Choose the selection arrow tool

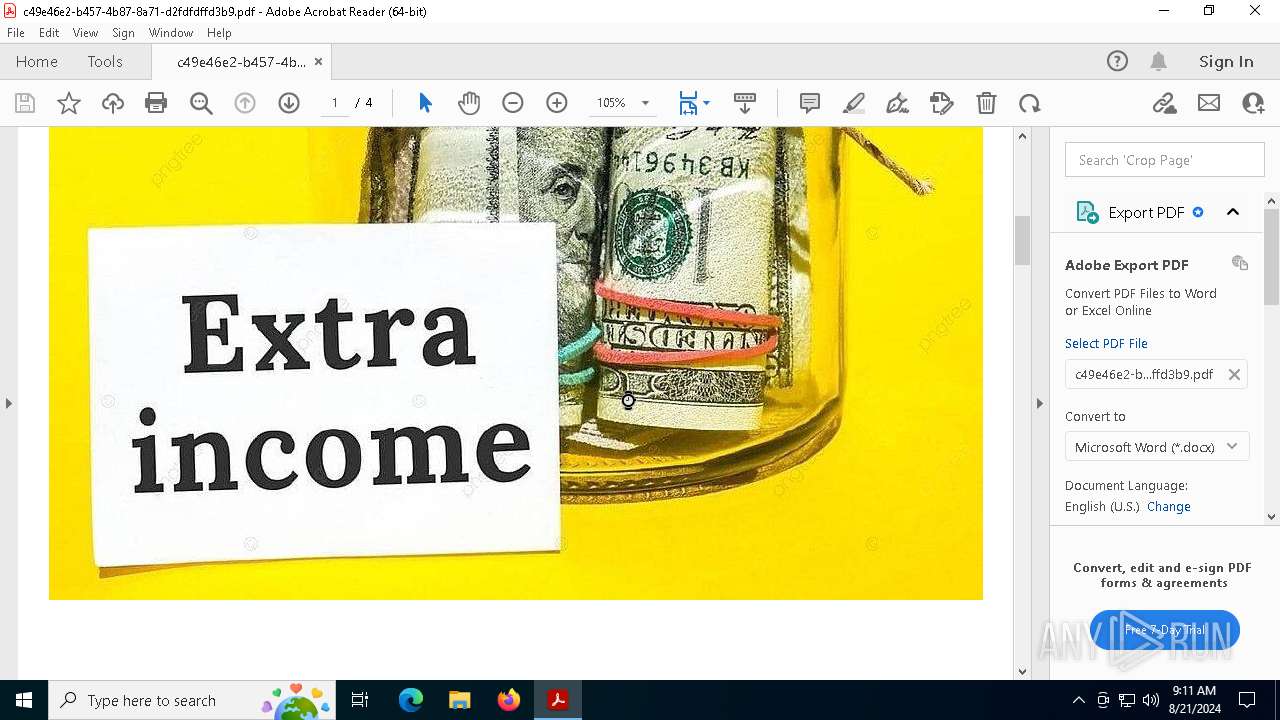click(x=425, y=103)
